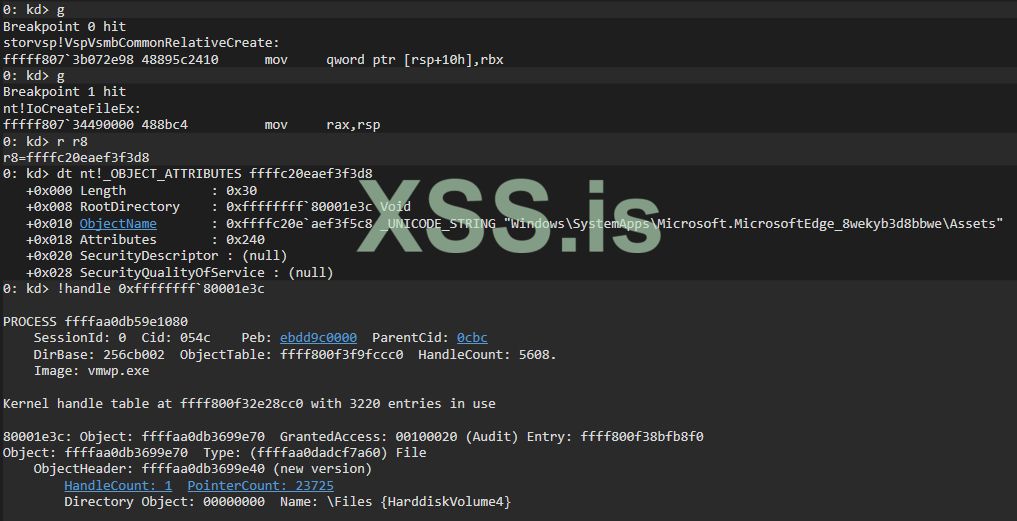This screenshot has height=521, width=1017.
Task: Select DirBase: 256cb002 value
Action: (x=99, y=355)
